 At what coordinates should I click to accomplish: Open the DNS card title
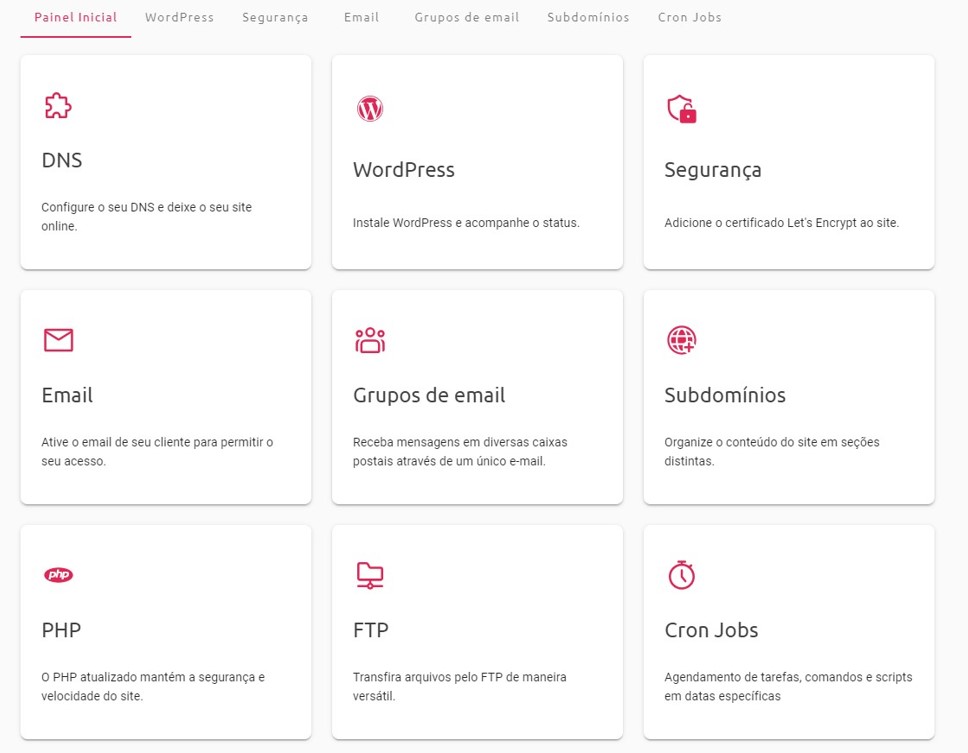(62, 160)
